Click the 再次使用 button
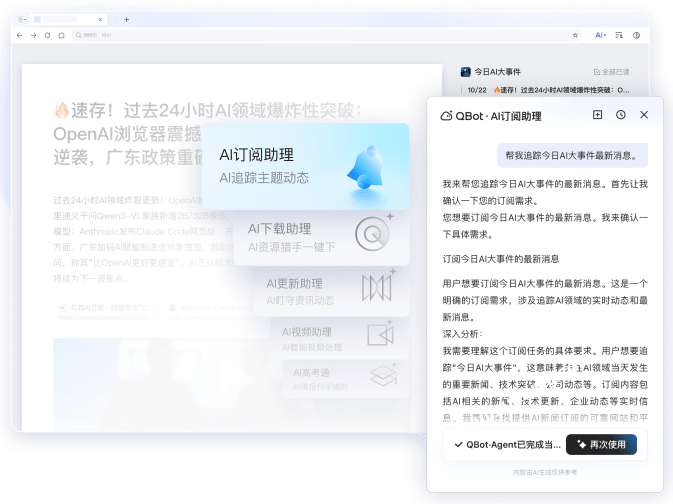Viewport: 673px width, 504px height. (601, 444)
